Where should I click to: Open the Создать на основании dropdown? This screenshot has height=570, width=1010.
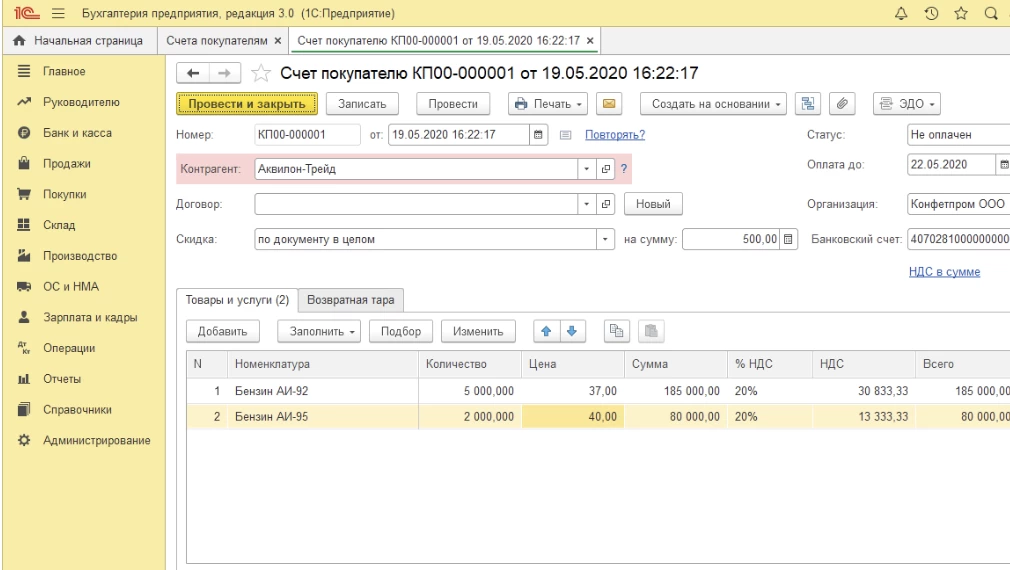(715, 104)
